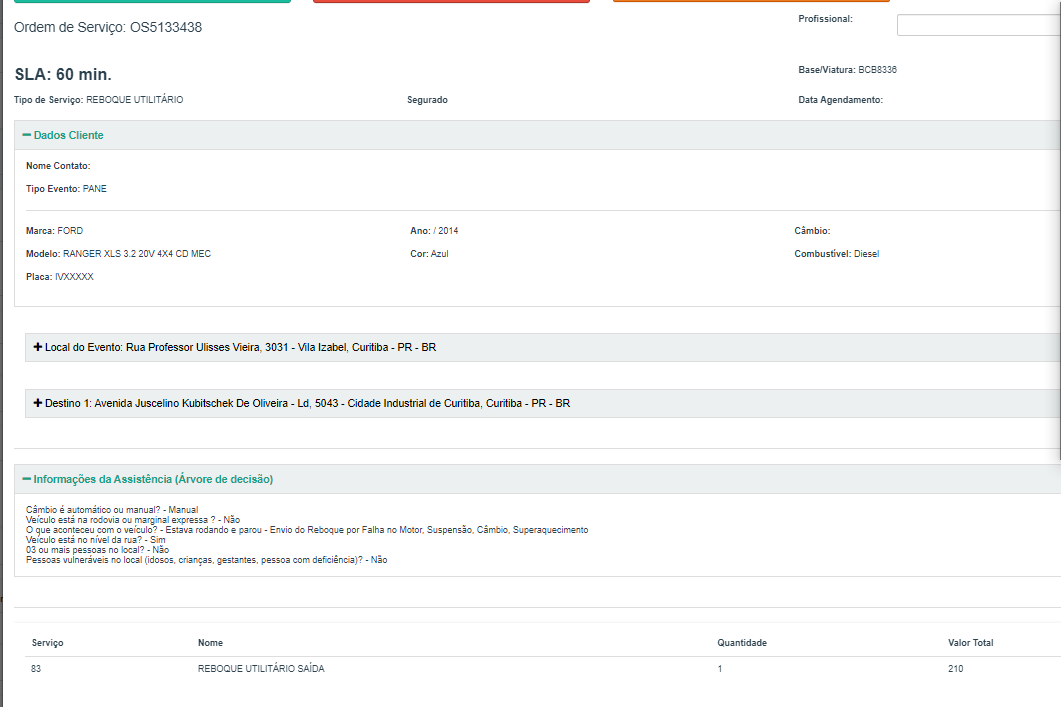Collapse the Dados Cliente section
The image size is (1061, 707).
point(63,135)
